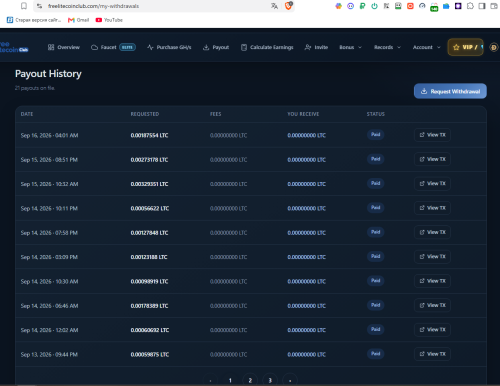Click the gold VIP star button

(466, 47)
